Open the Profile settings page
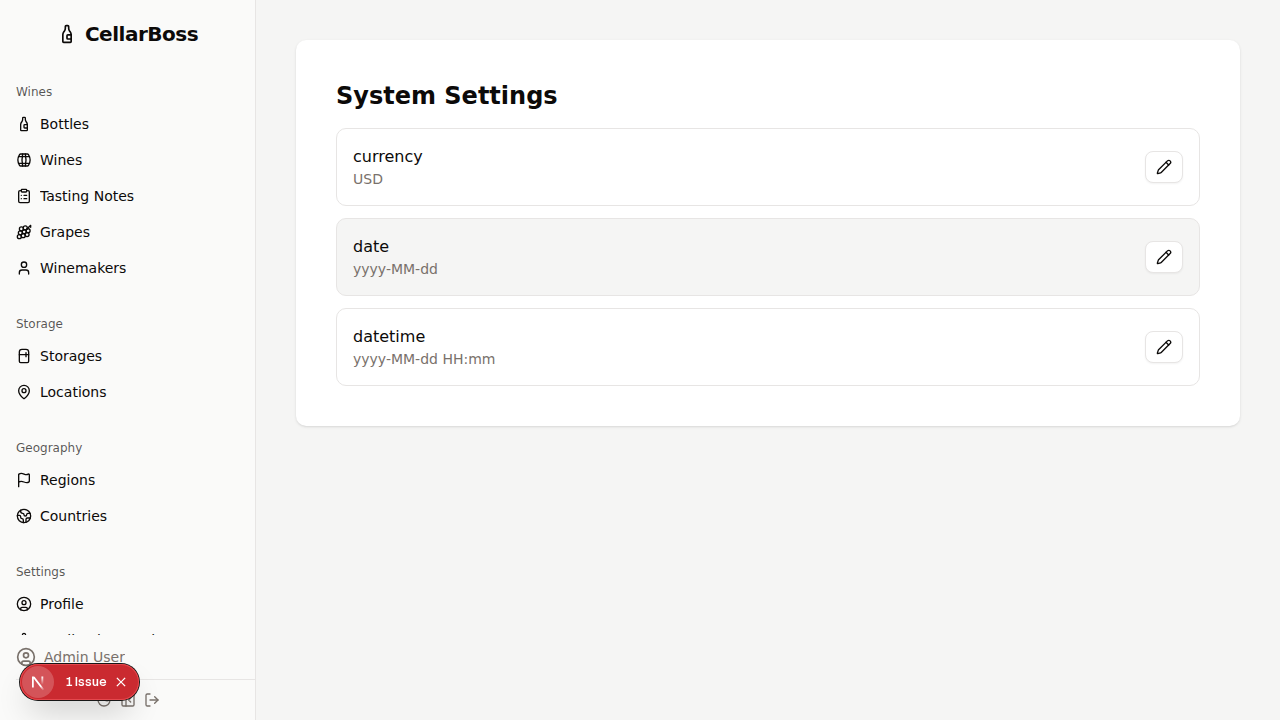This screenshot has width=1280, height=720. click(x=61, y=604)
